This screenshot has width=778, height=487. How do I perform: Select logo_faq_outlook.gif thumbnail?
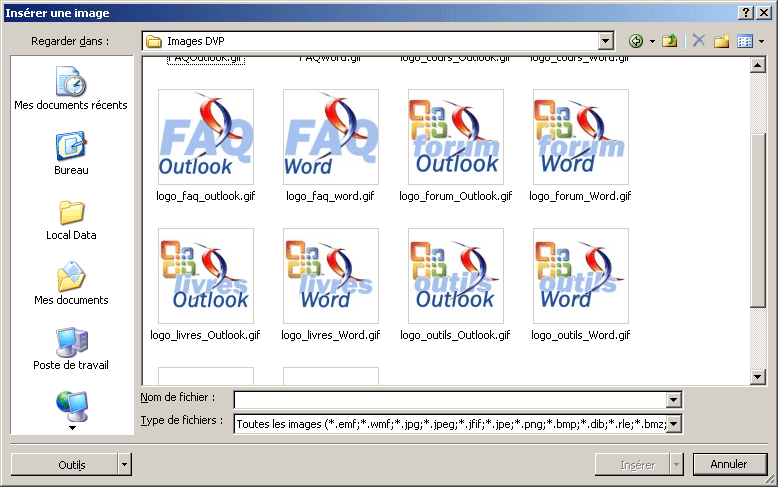click(x=206, y=137)
